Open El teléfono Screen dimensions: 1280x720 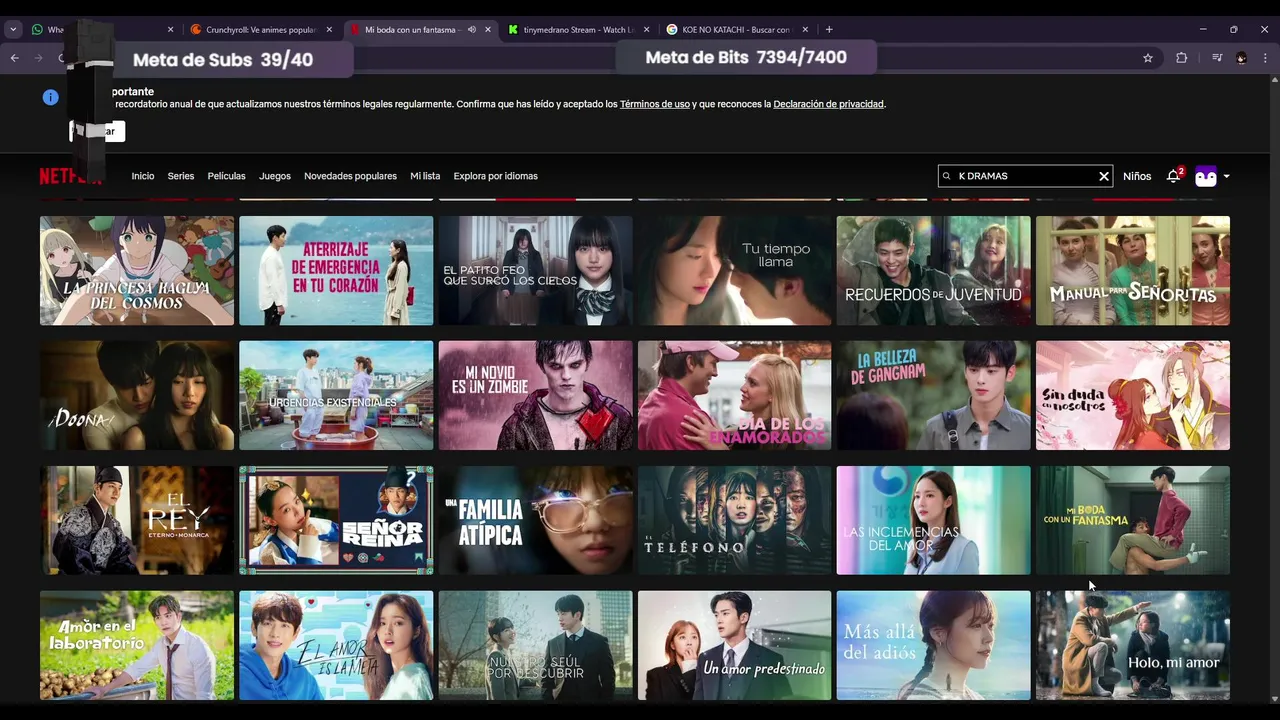tap(734, 521)
